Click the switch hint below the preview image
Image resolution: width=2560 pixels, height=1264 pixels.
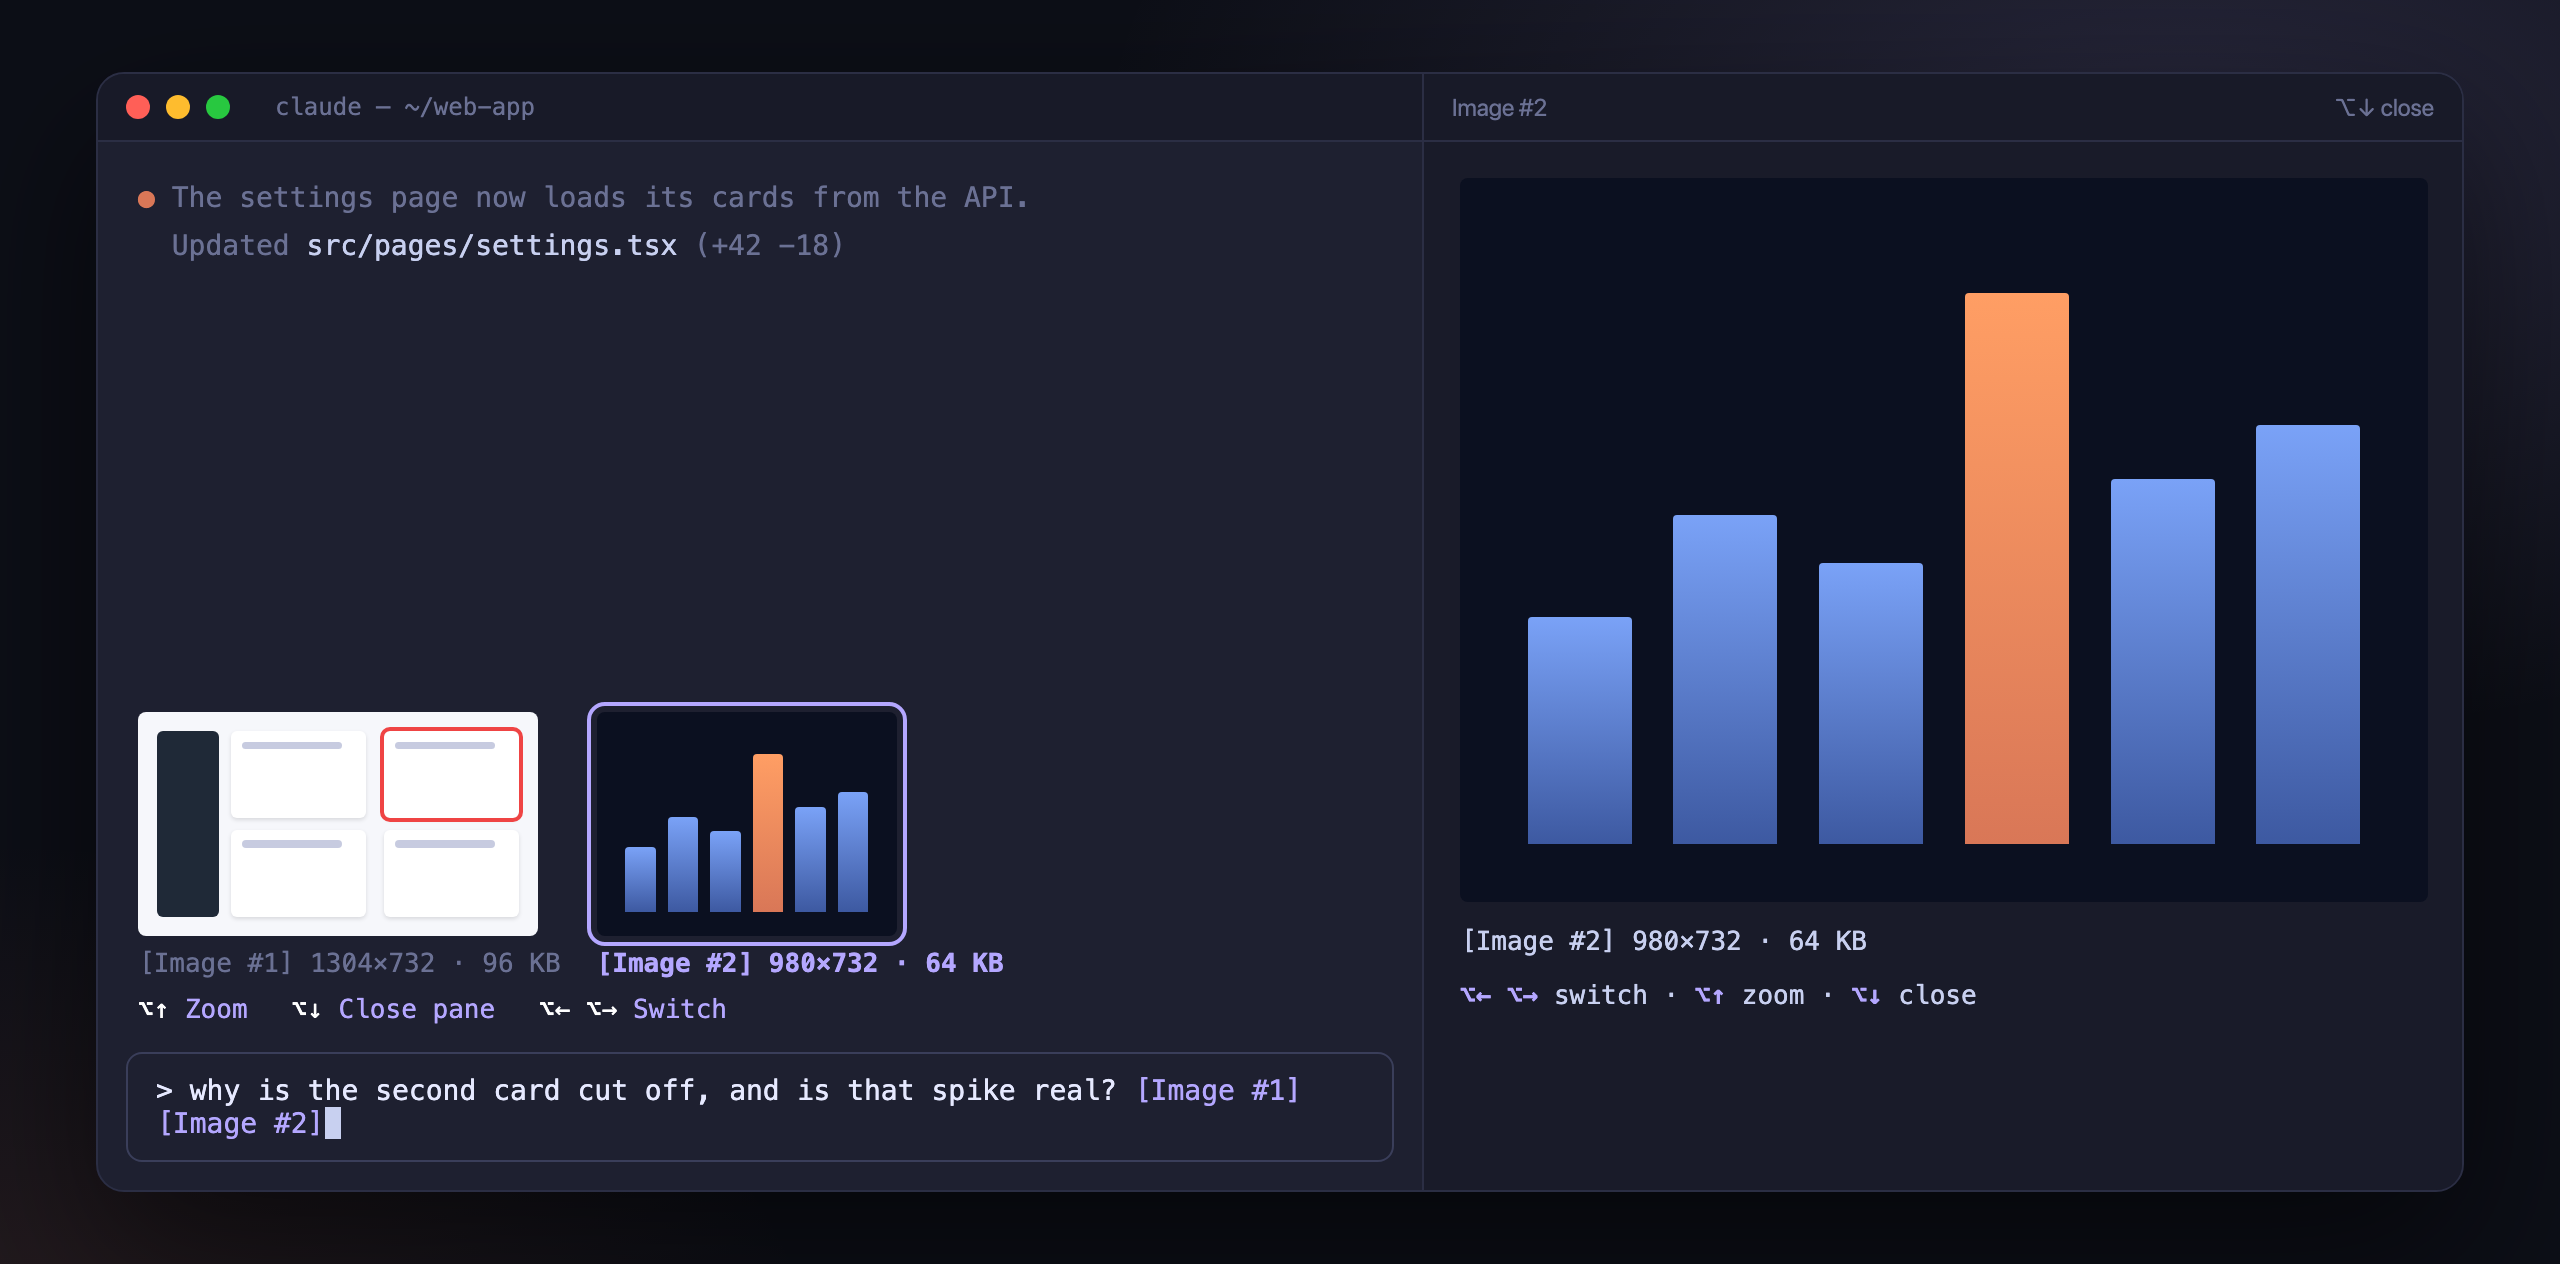tap(1554, 995)
